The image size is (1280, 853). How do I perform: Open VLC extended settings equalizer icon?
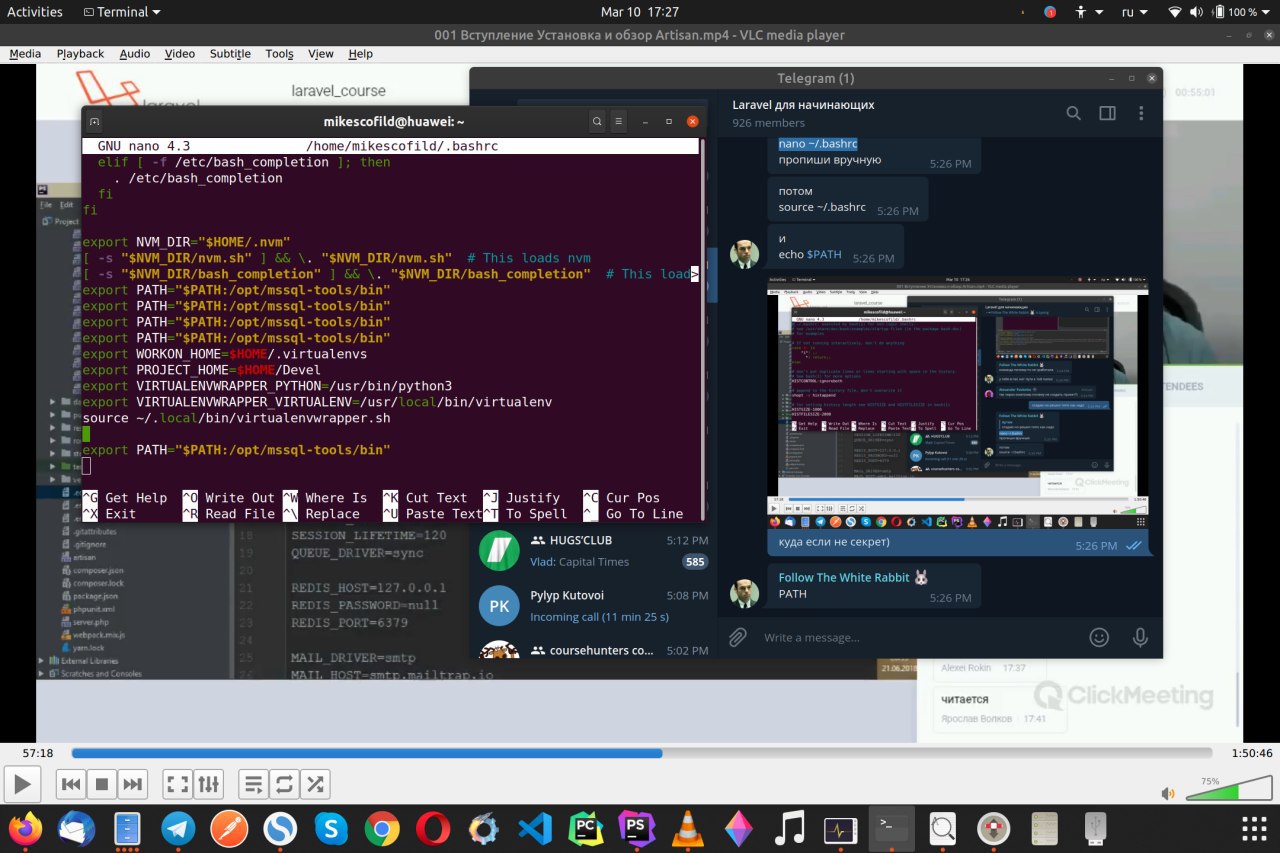[x=209, y=784]
